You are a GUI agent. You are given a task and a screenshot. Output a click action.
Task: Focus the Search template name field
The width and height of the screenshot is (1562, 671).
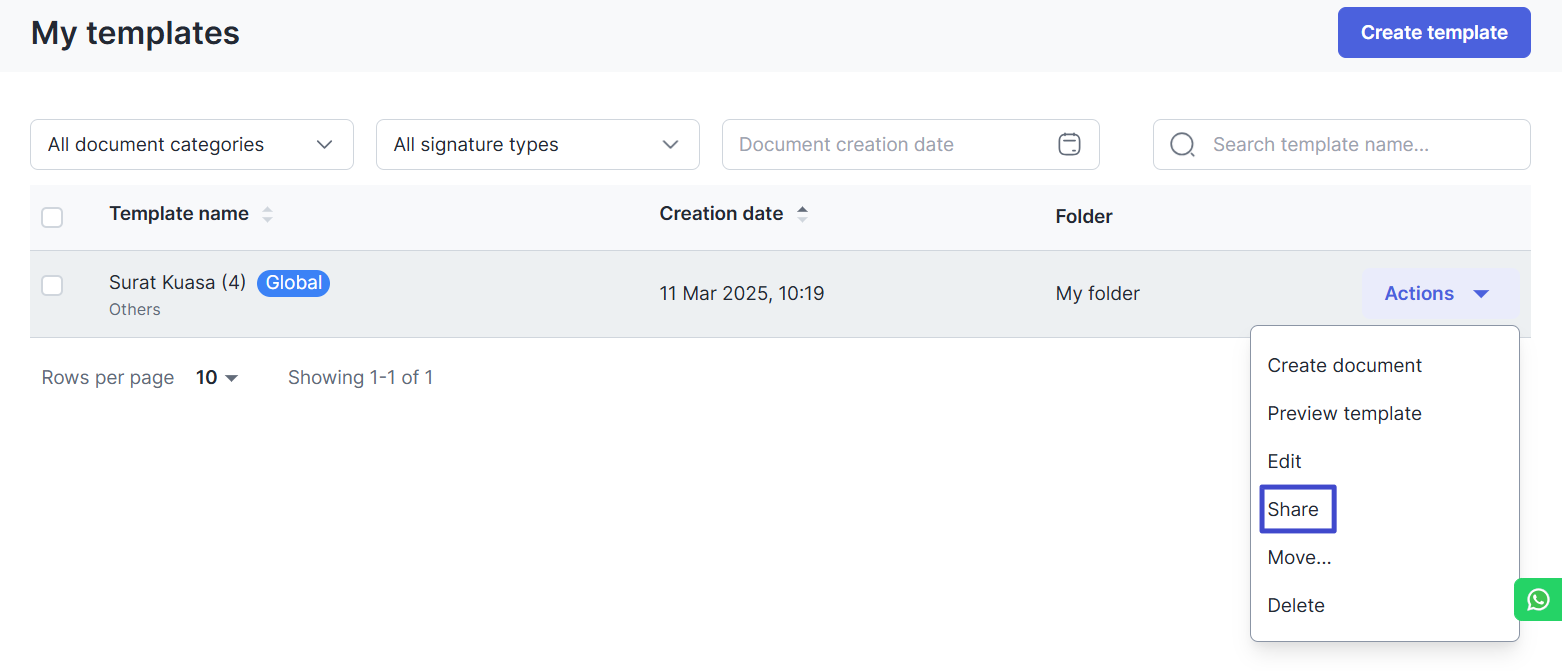pos(1360,145)
